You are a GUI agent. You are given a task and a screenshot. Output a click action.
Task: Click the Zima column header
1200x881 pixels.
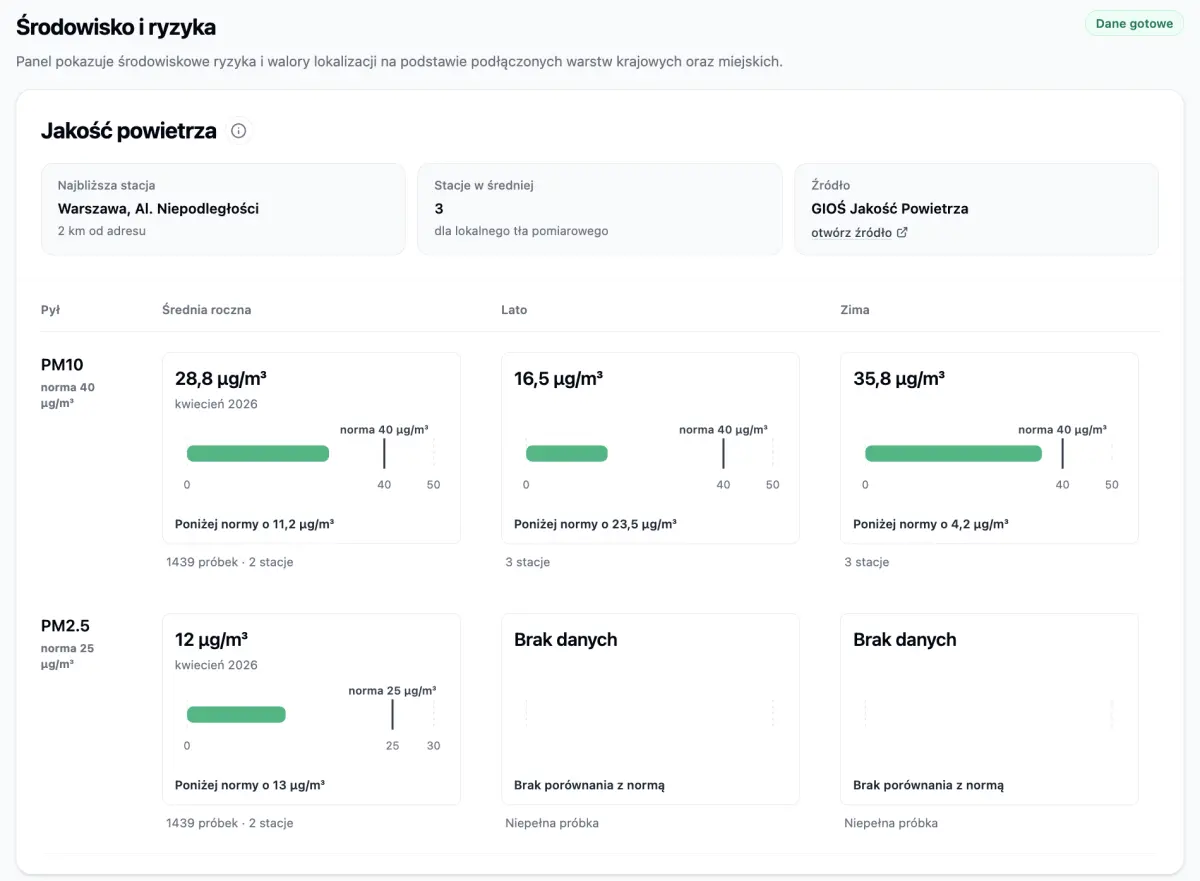point(855,310)
